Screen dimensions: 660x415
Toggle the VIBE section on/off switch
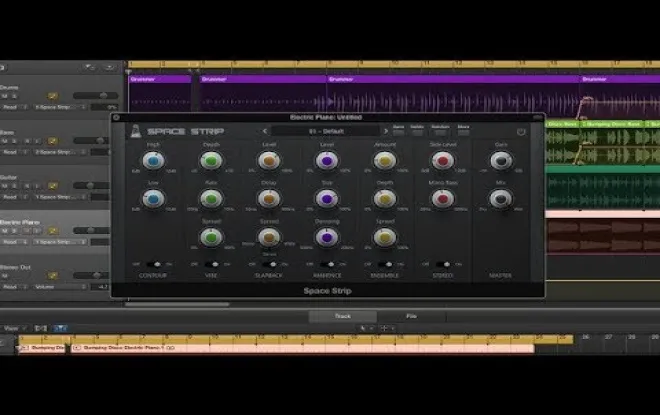[x=211, y=264]
